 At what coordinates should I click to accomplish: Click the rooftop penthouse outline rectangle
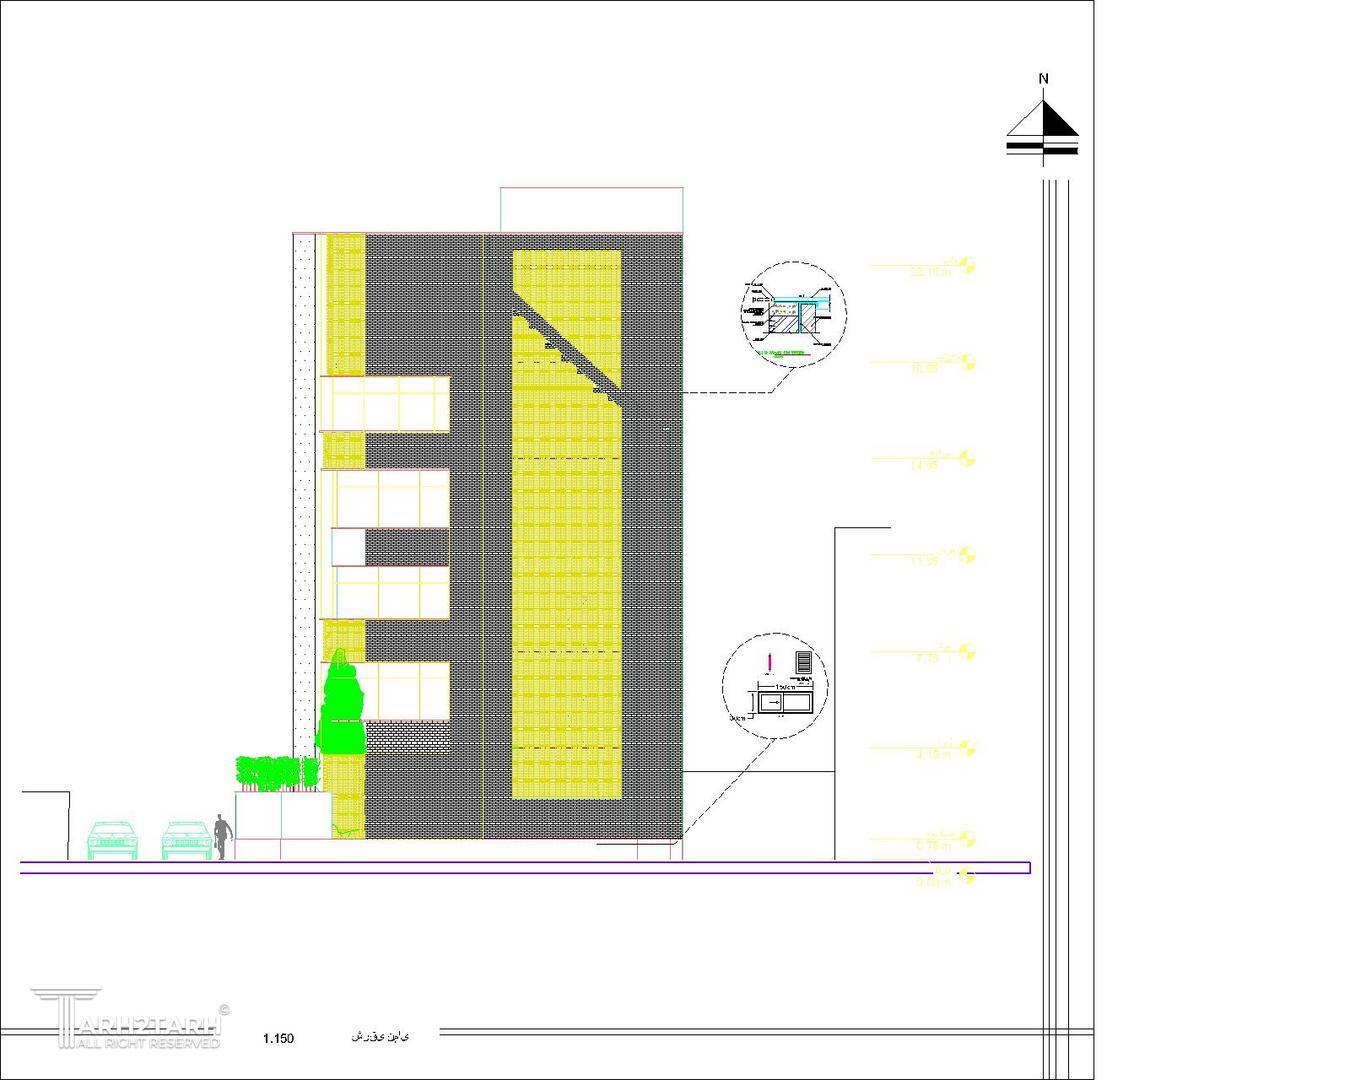pos(591,210)
